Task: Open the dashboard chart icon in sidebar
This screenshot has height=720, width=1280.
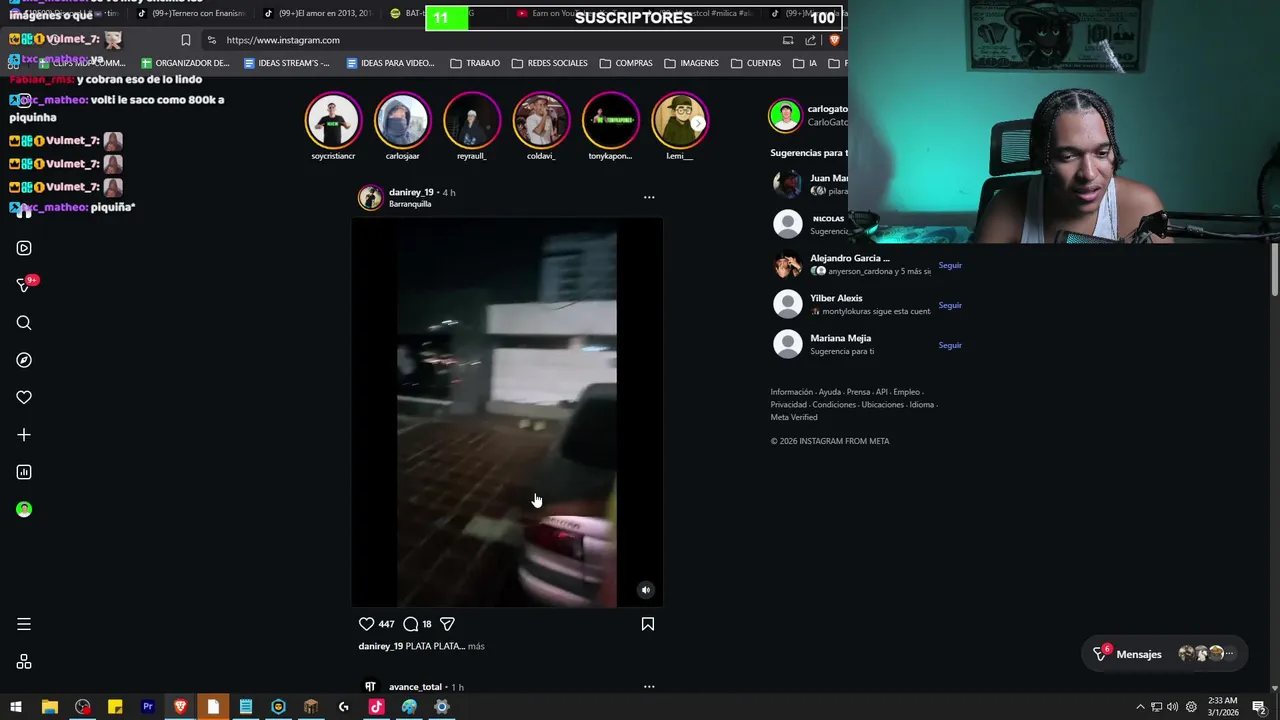Action: pos(24,472)
